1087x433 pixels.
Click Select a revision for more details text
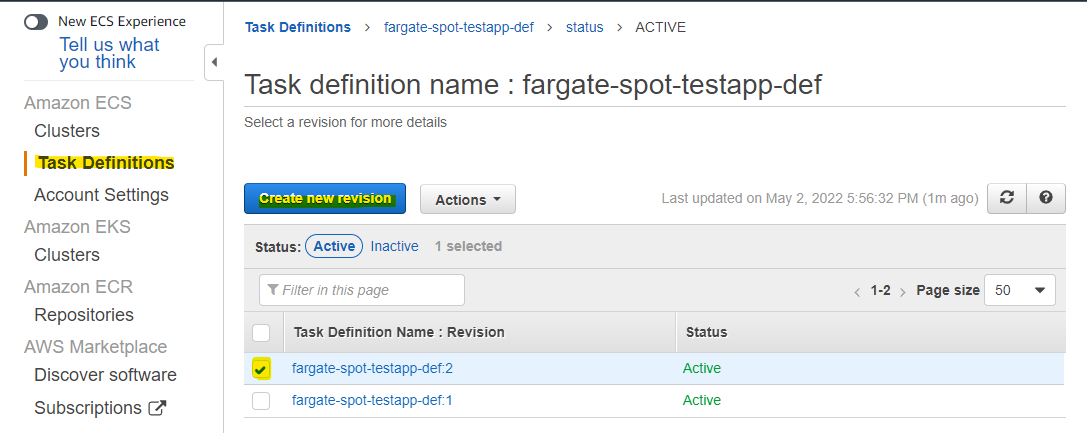point(345,123)
